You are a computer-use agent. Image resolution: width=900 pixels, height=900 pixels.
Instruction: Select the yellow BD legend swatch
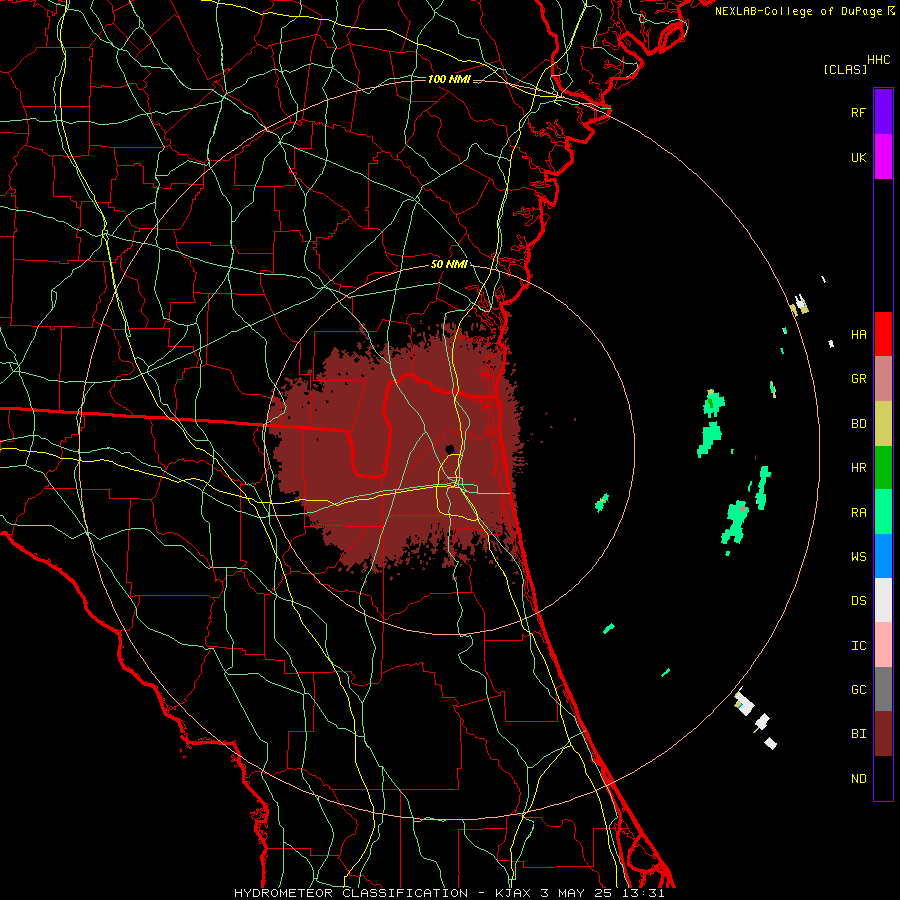[x=883, y=423]
